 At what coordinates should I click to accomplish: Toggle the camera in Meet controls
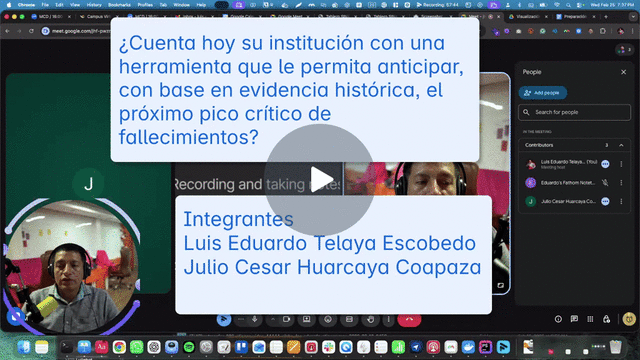[287, 320]
